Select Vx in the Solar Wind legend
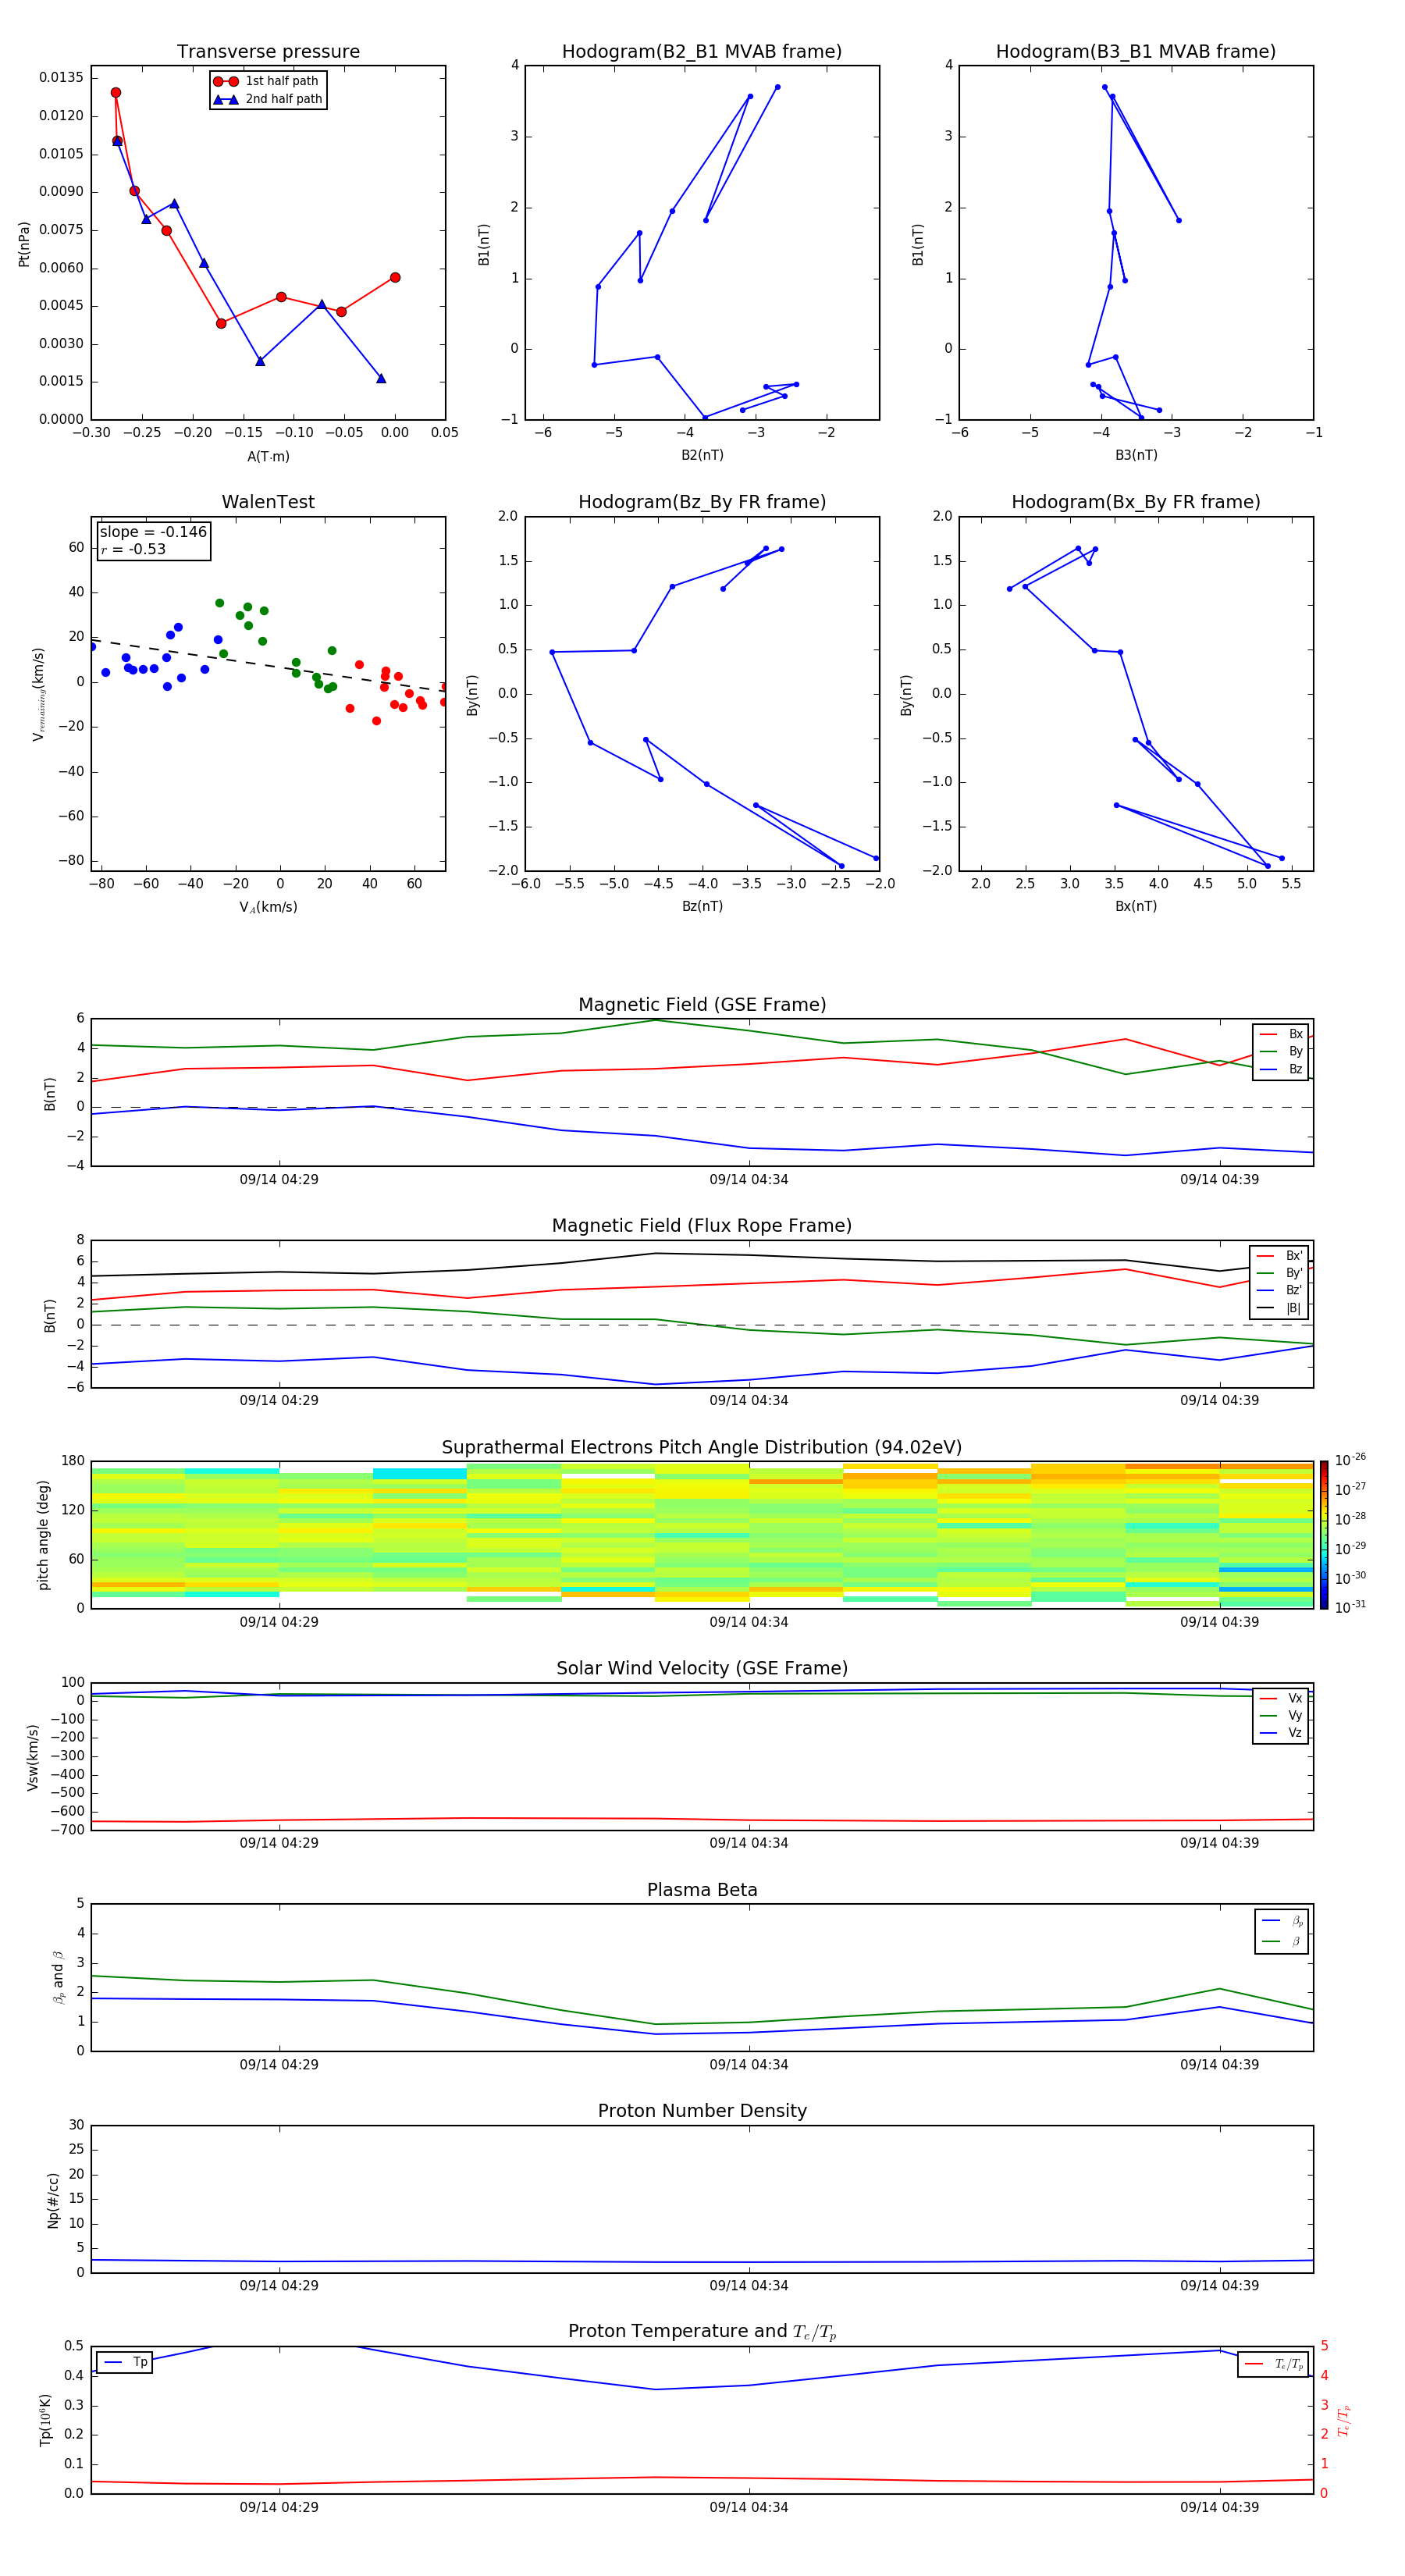 (x=1281, y=1698)
